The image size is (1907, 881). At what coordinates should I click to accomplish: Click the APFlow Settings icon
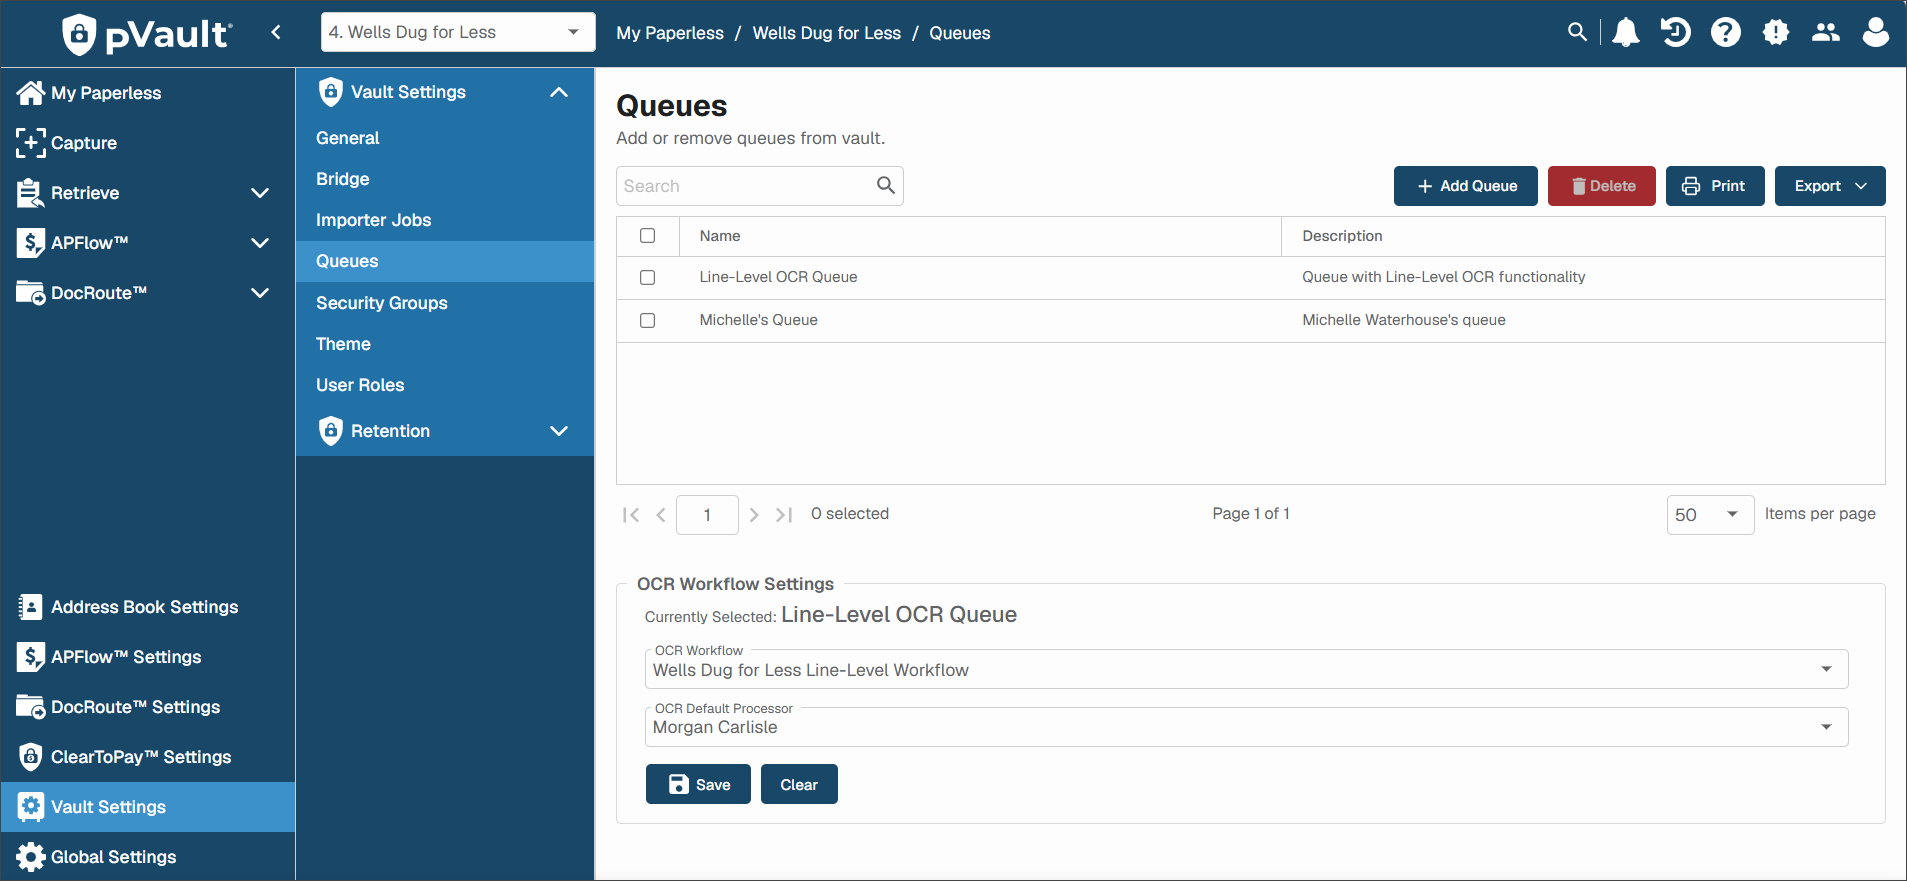pyautogui.click(x=30, y=657)
